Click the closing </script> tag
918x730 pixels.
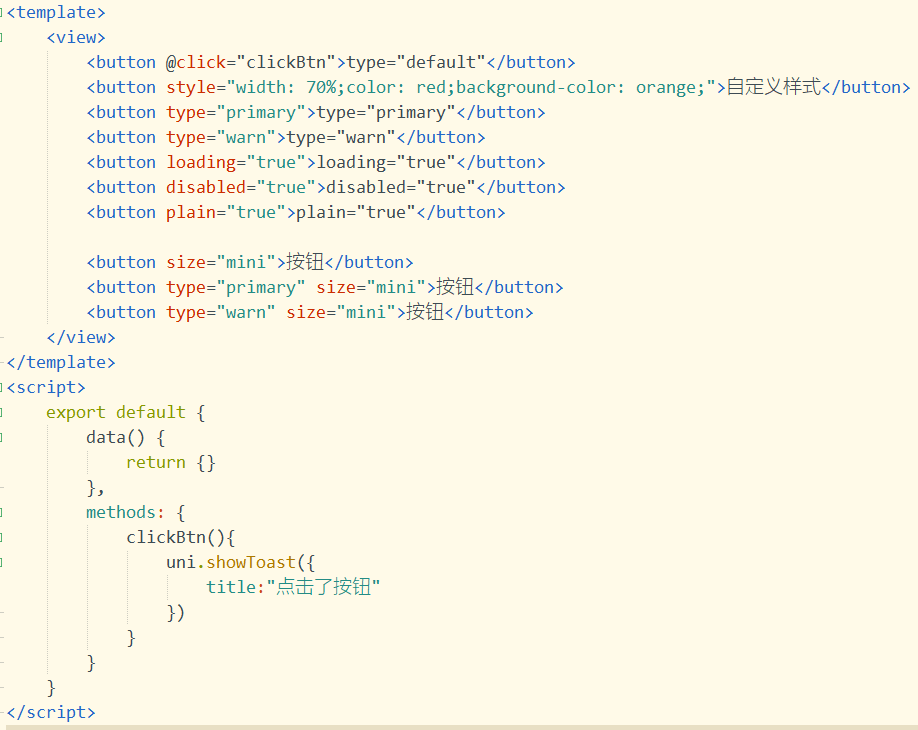click(51, 712)
